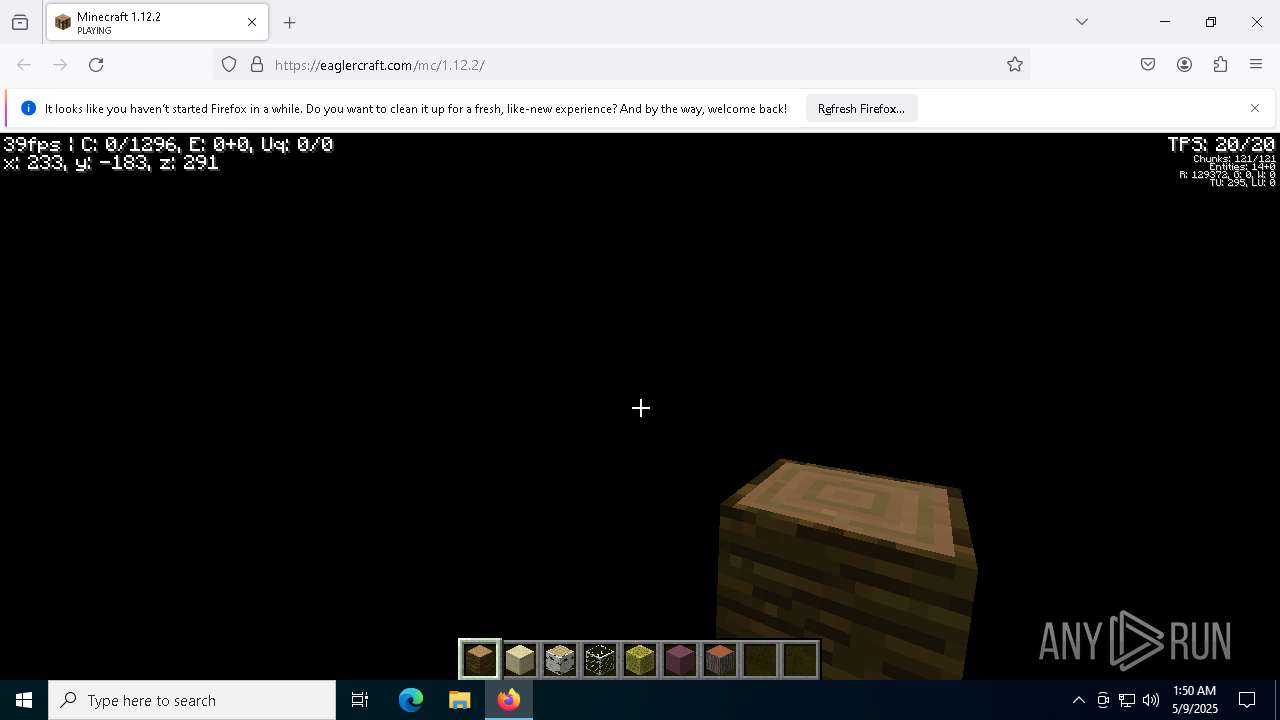The width and height of the screenshot is (1280, 720).
Task: Select the pale sandstone block hotbar slot
Action: coord(520,660)
